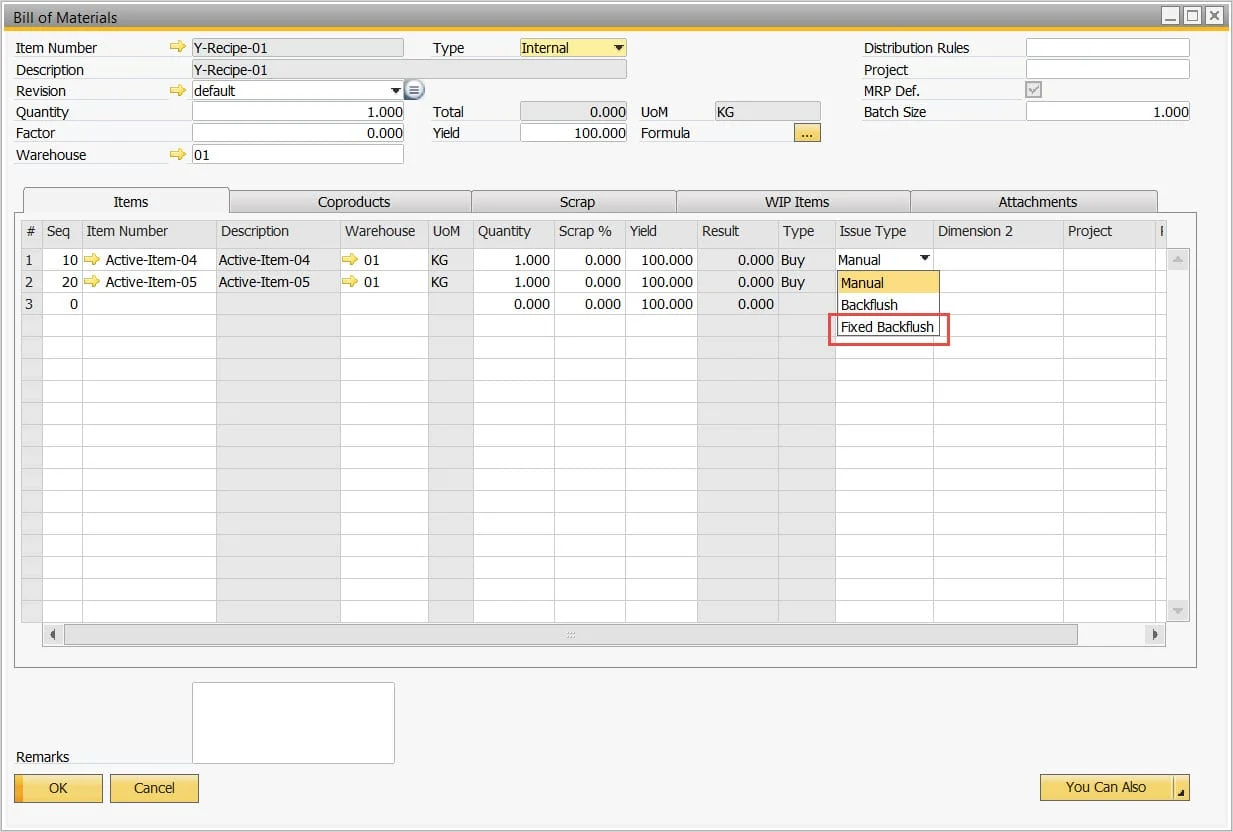Click the Factor input field
Image resolution: width=1233 pixels, height=832 pixels.
point(298,133)
